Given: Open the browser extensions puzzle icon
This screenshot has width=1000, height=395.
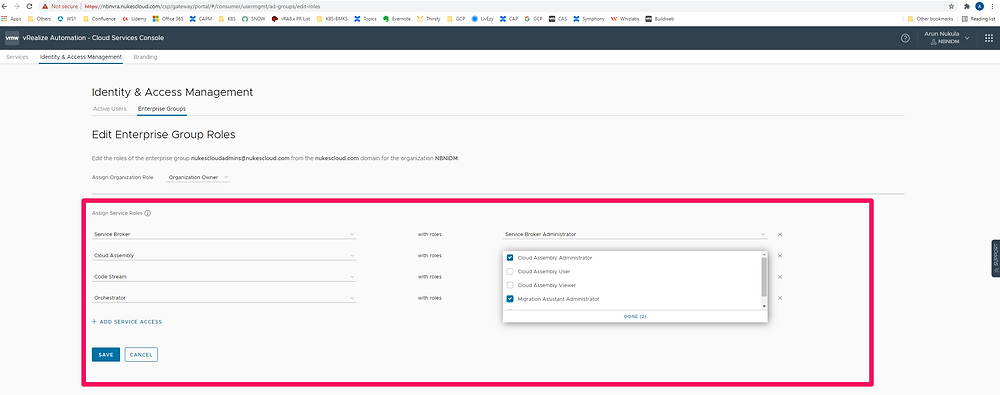Looking at the screenshot, I should point(966,6).
